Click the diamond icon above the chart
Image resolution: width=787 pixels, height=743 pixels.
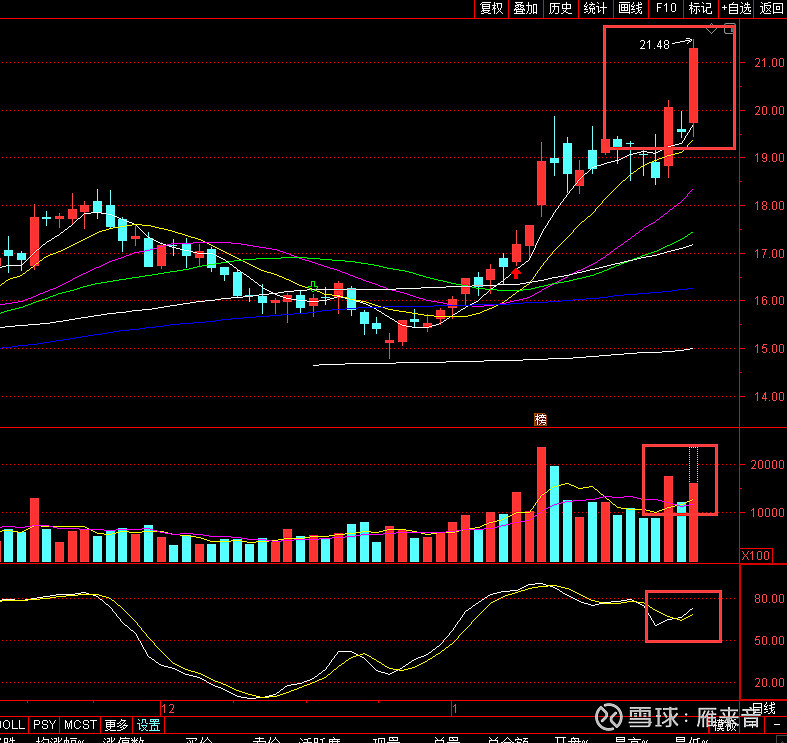(711, 29)
